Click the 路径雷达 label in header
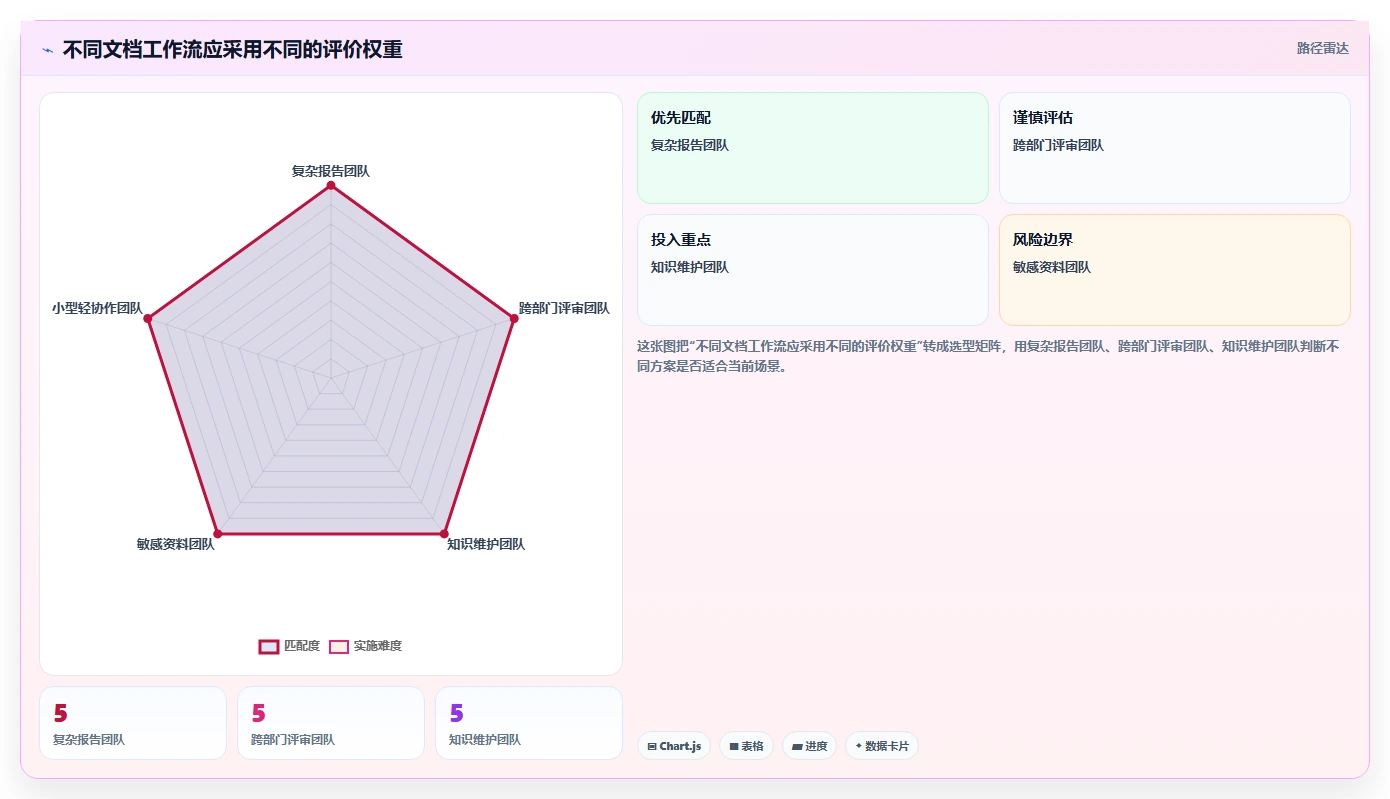 [1323, 48]
